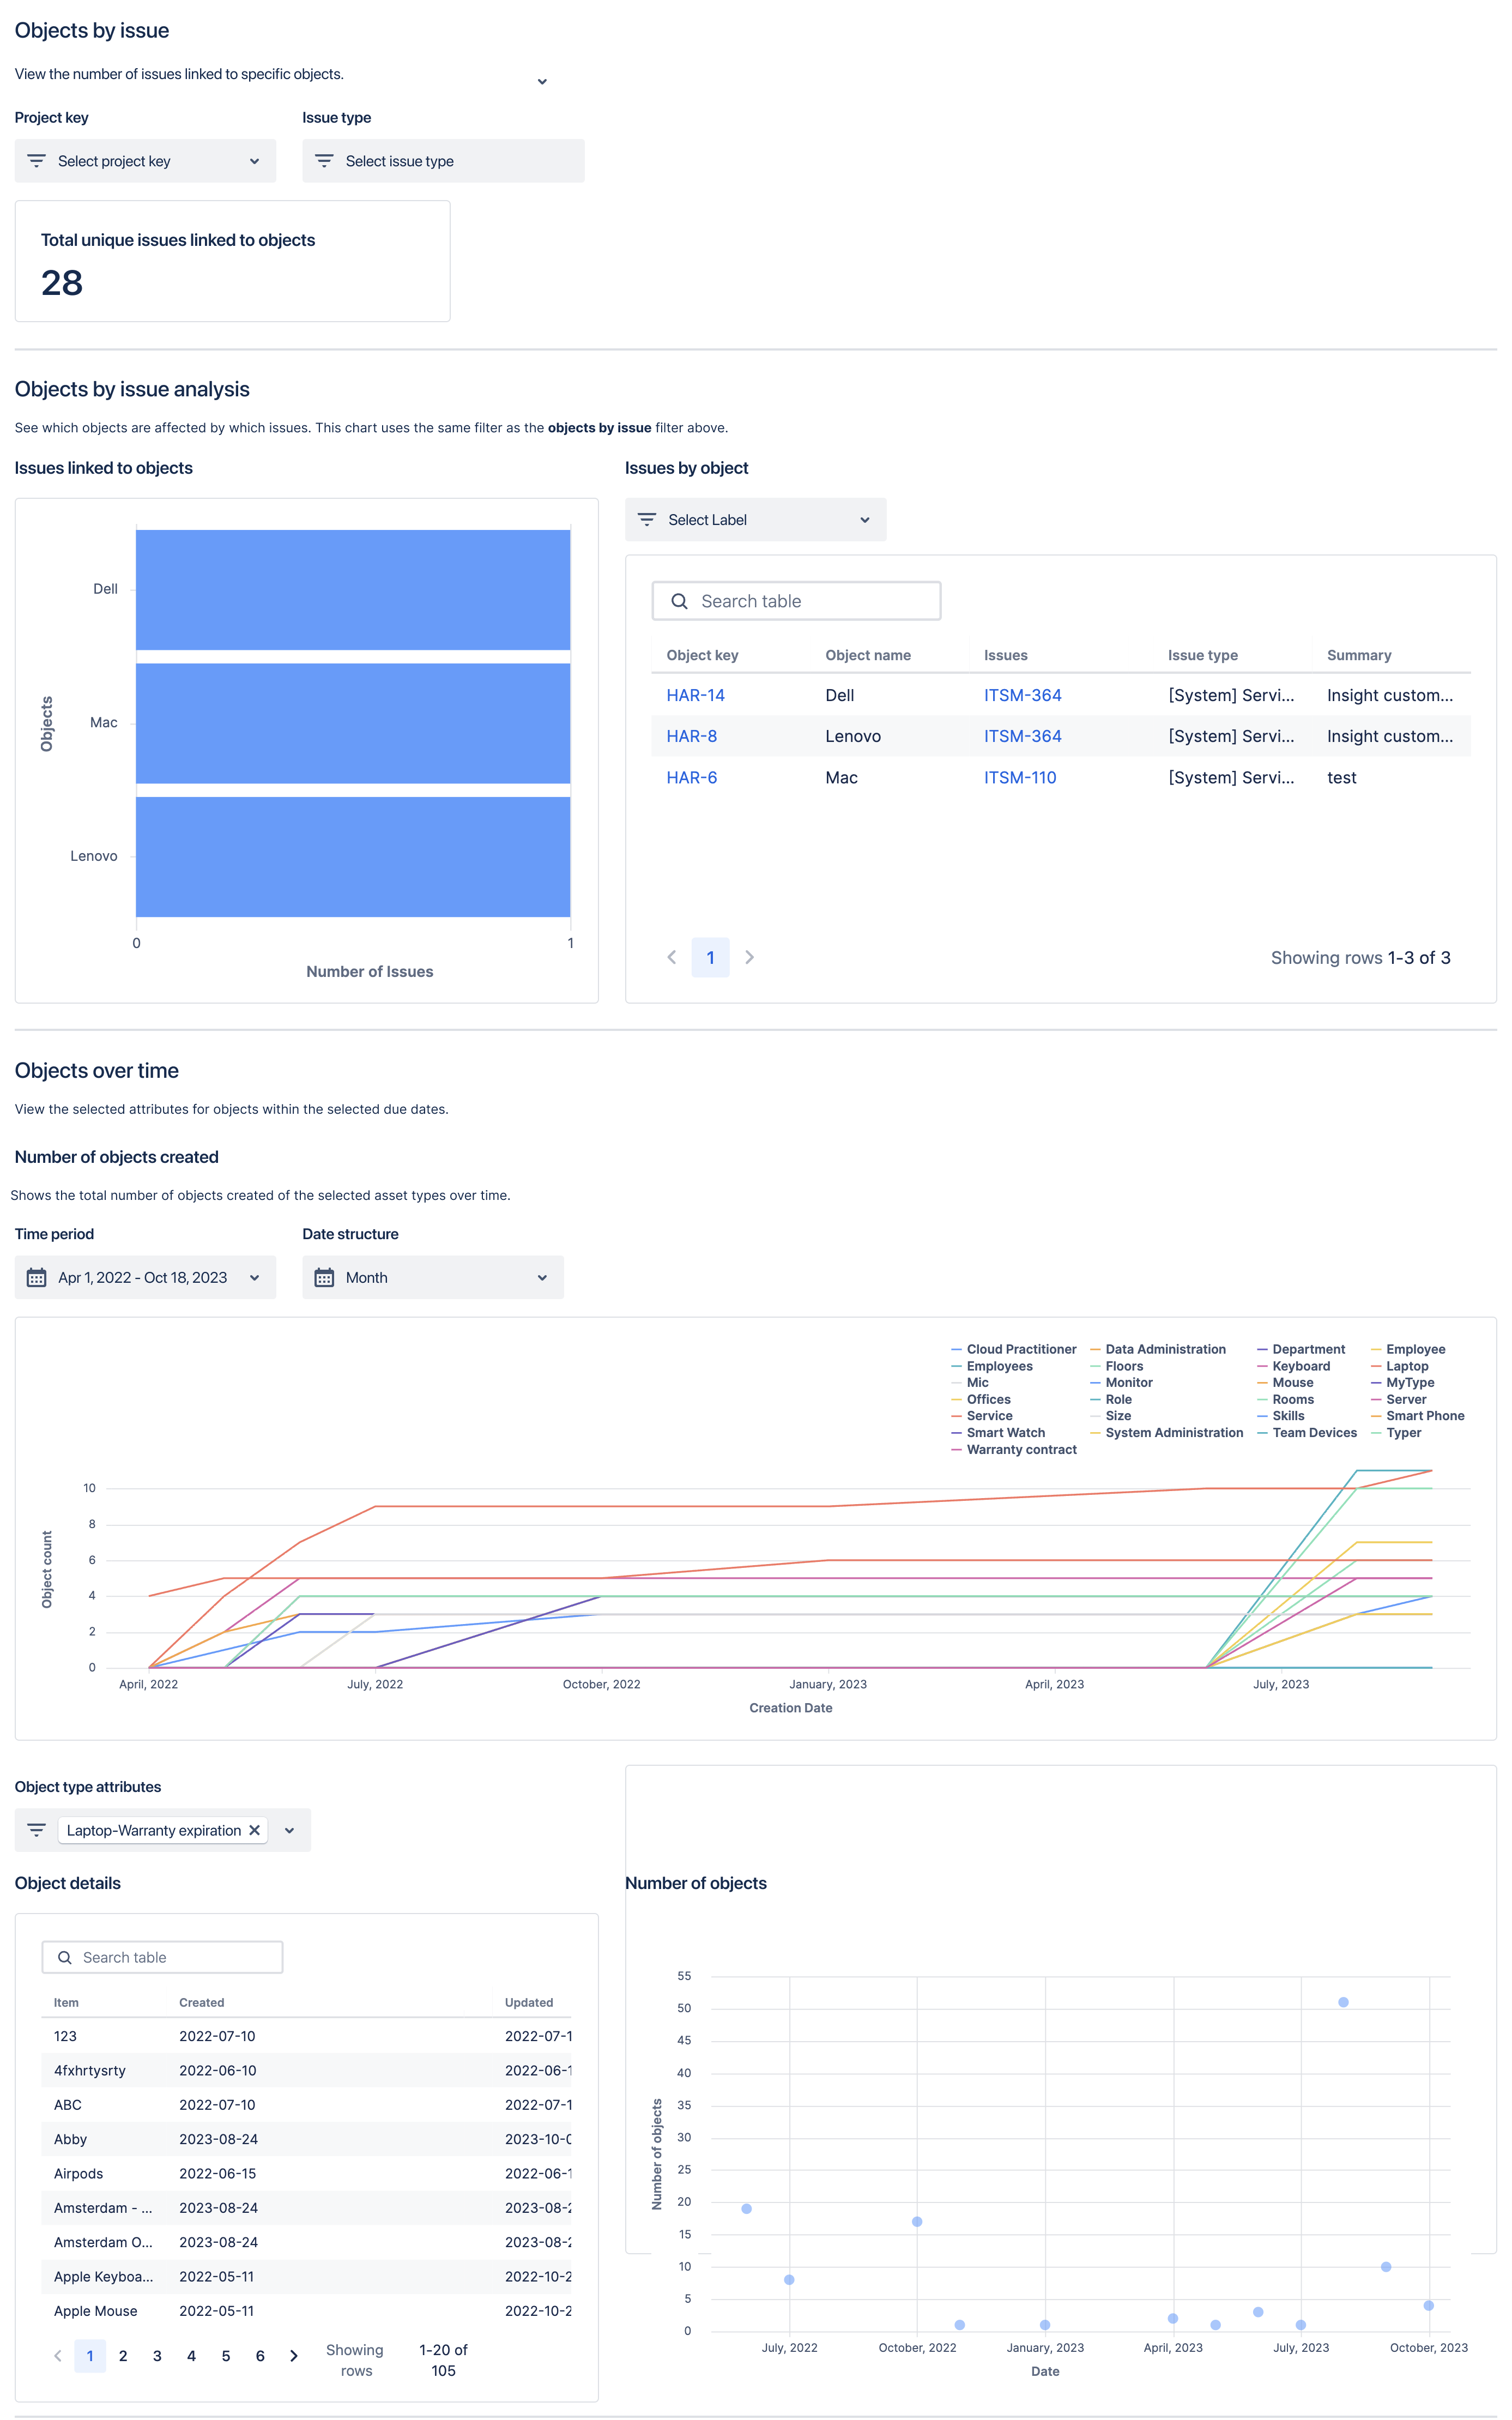Click the Object details search field

click(162, 1957)
